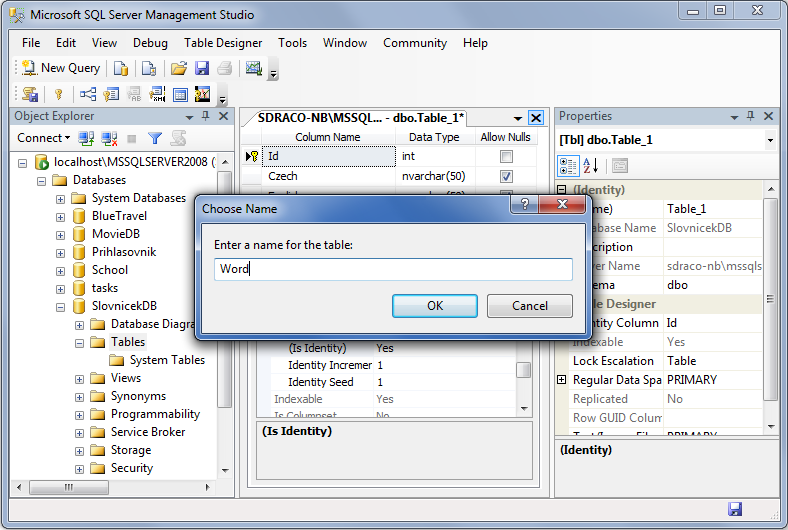Sort properties alphabetically with A-Z icon
788x530 pixels.
590,166
